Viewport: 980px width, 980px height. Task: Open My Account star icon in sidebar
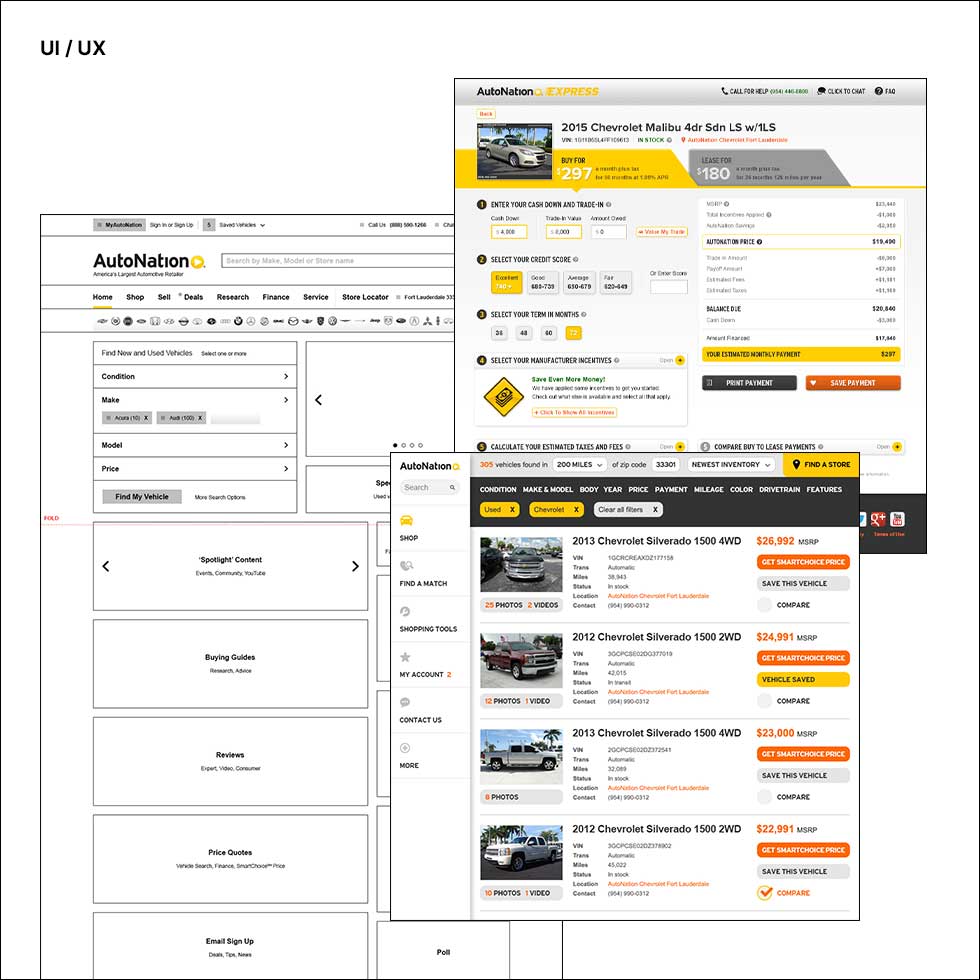pos(405,657)
